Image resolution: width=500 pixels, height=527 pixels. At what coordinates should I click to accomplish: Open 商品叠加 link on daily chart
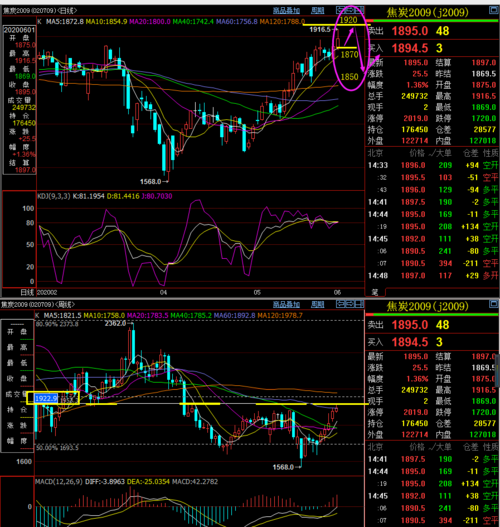pos(286,11)
